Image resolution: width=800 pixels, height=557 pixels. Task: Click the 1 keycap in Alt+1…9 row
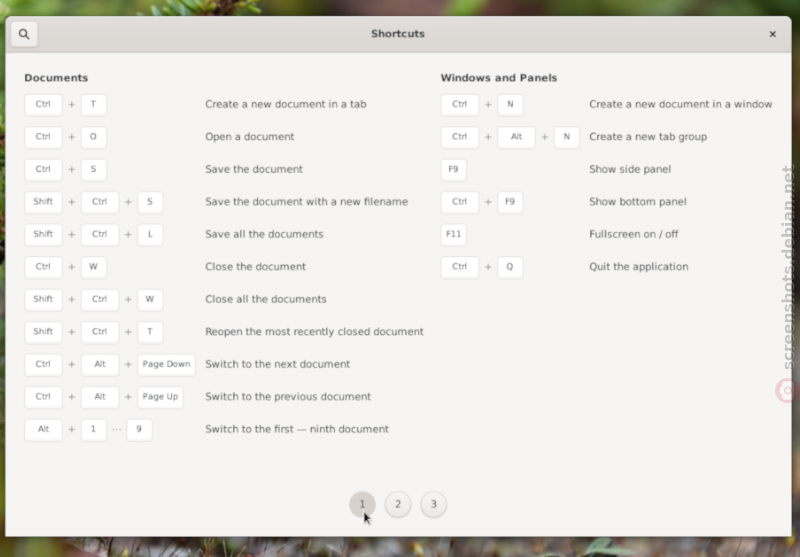pyautogui.click(x=93, y=429)
